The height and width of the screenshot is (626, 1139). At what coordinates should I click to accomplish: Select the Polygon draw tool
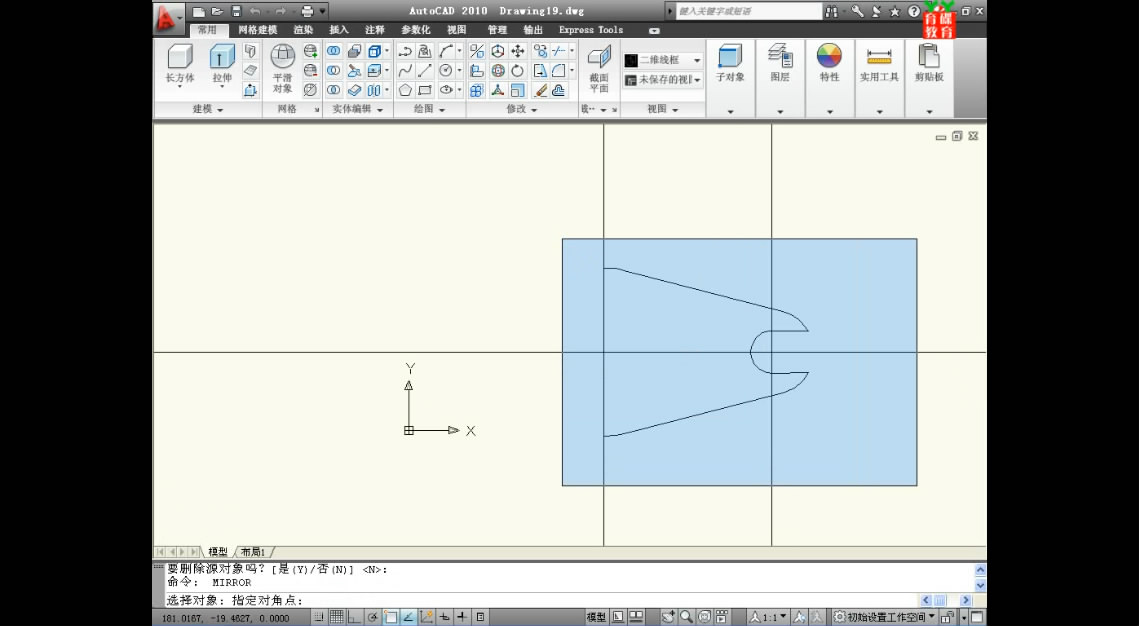405,90
